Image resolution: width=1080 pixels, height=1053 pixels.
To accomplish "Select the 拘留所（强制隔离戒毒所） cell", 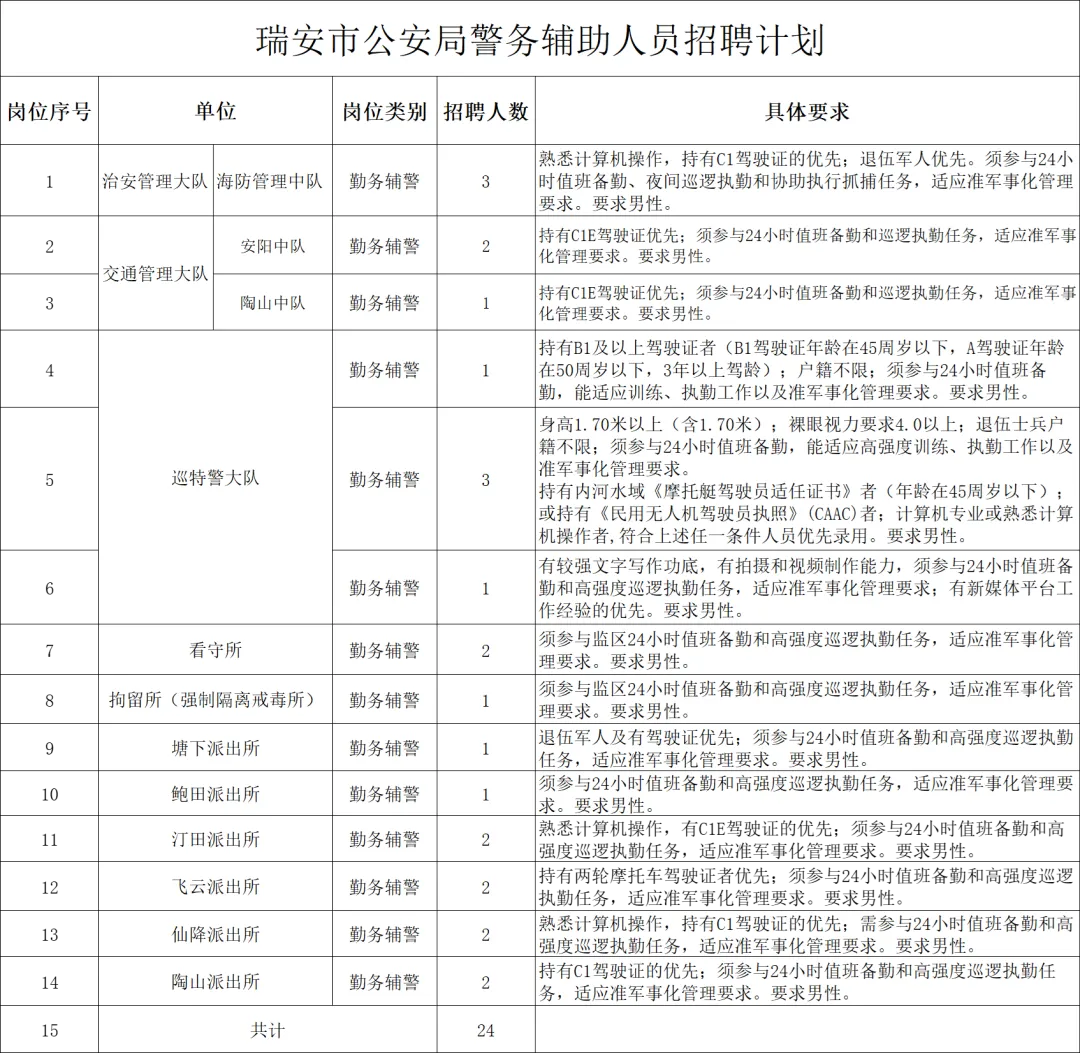I will coord(215,700).
